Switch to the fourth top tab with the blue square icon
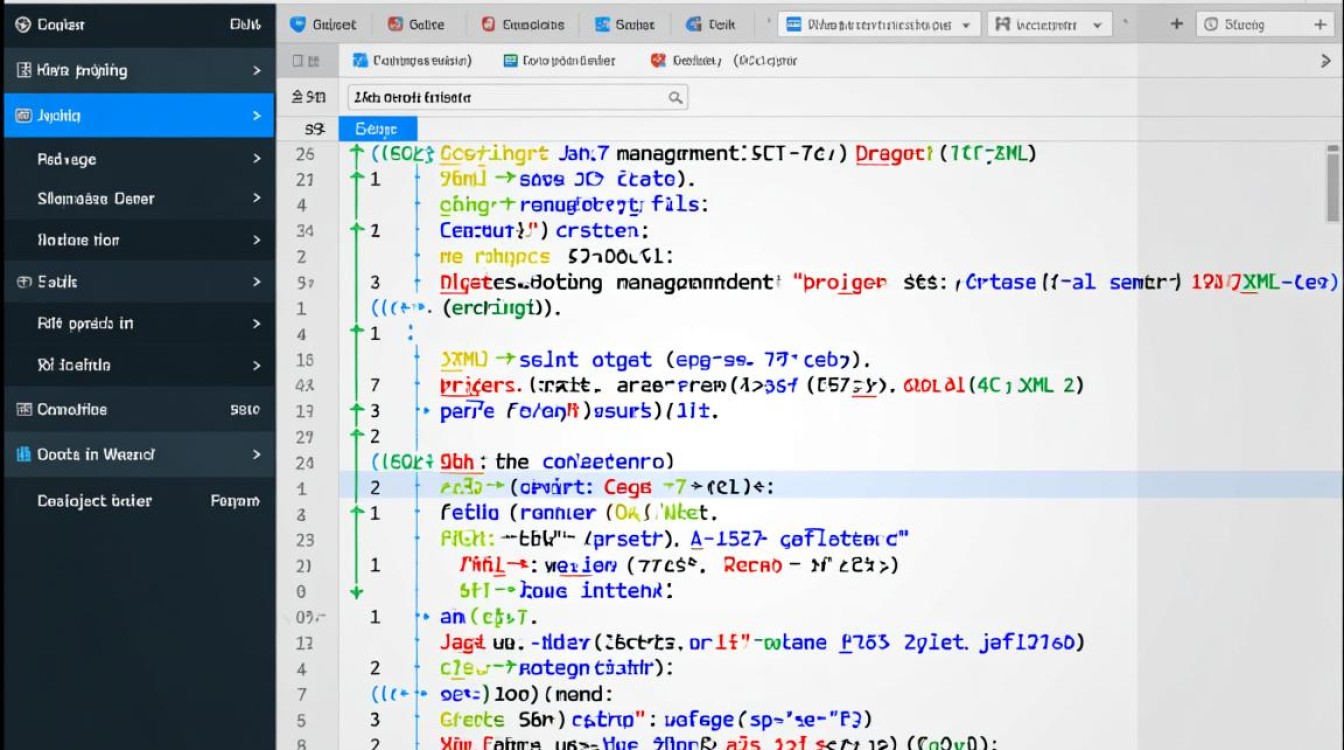 624,25
